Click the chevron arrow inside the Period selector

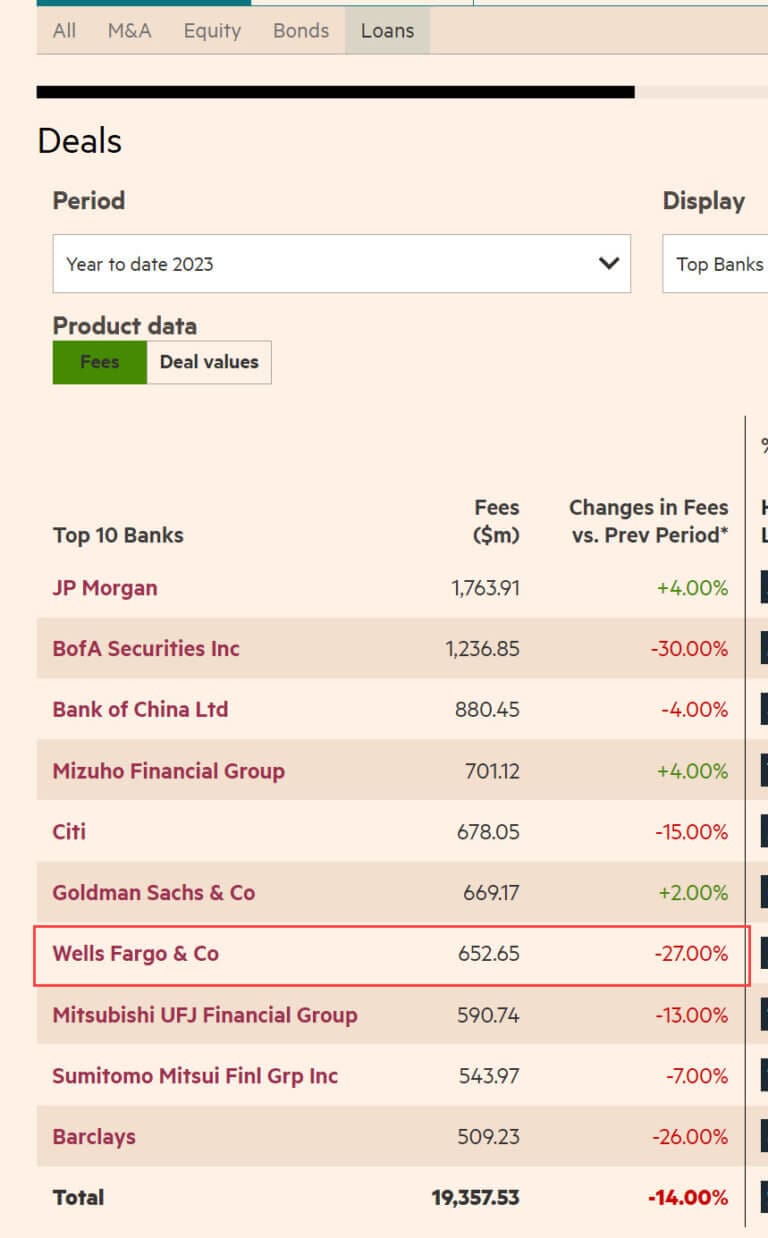click(608, 263)
